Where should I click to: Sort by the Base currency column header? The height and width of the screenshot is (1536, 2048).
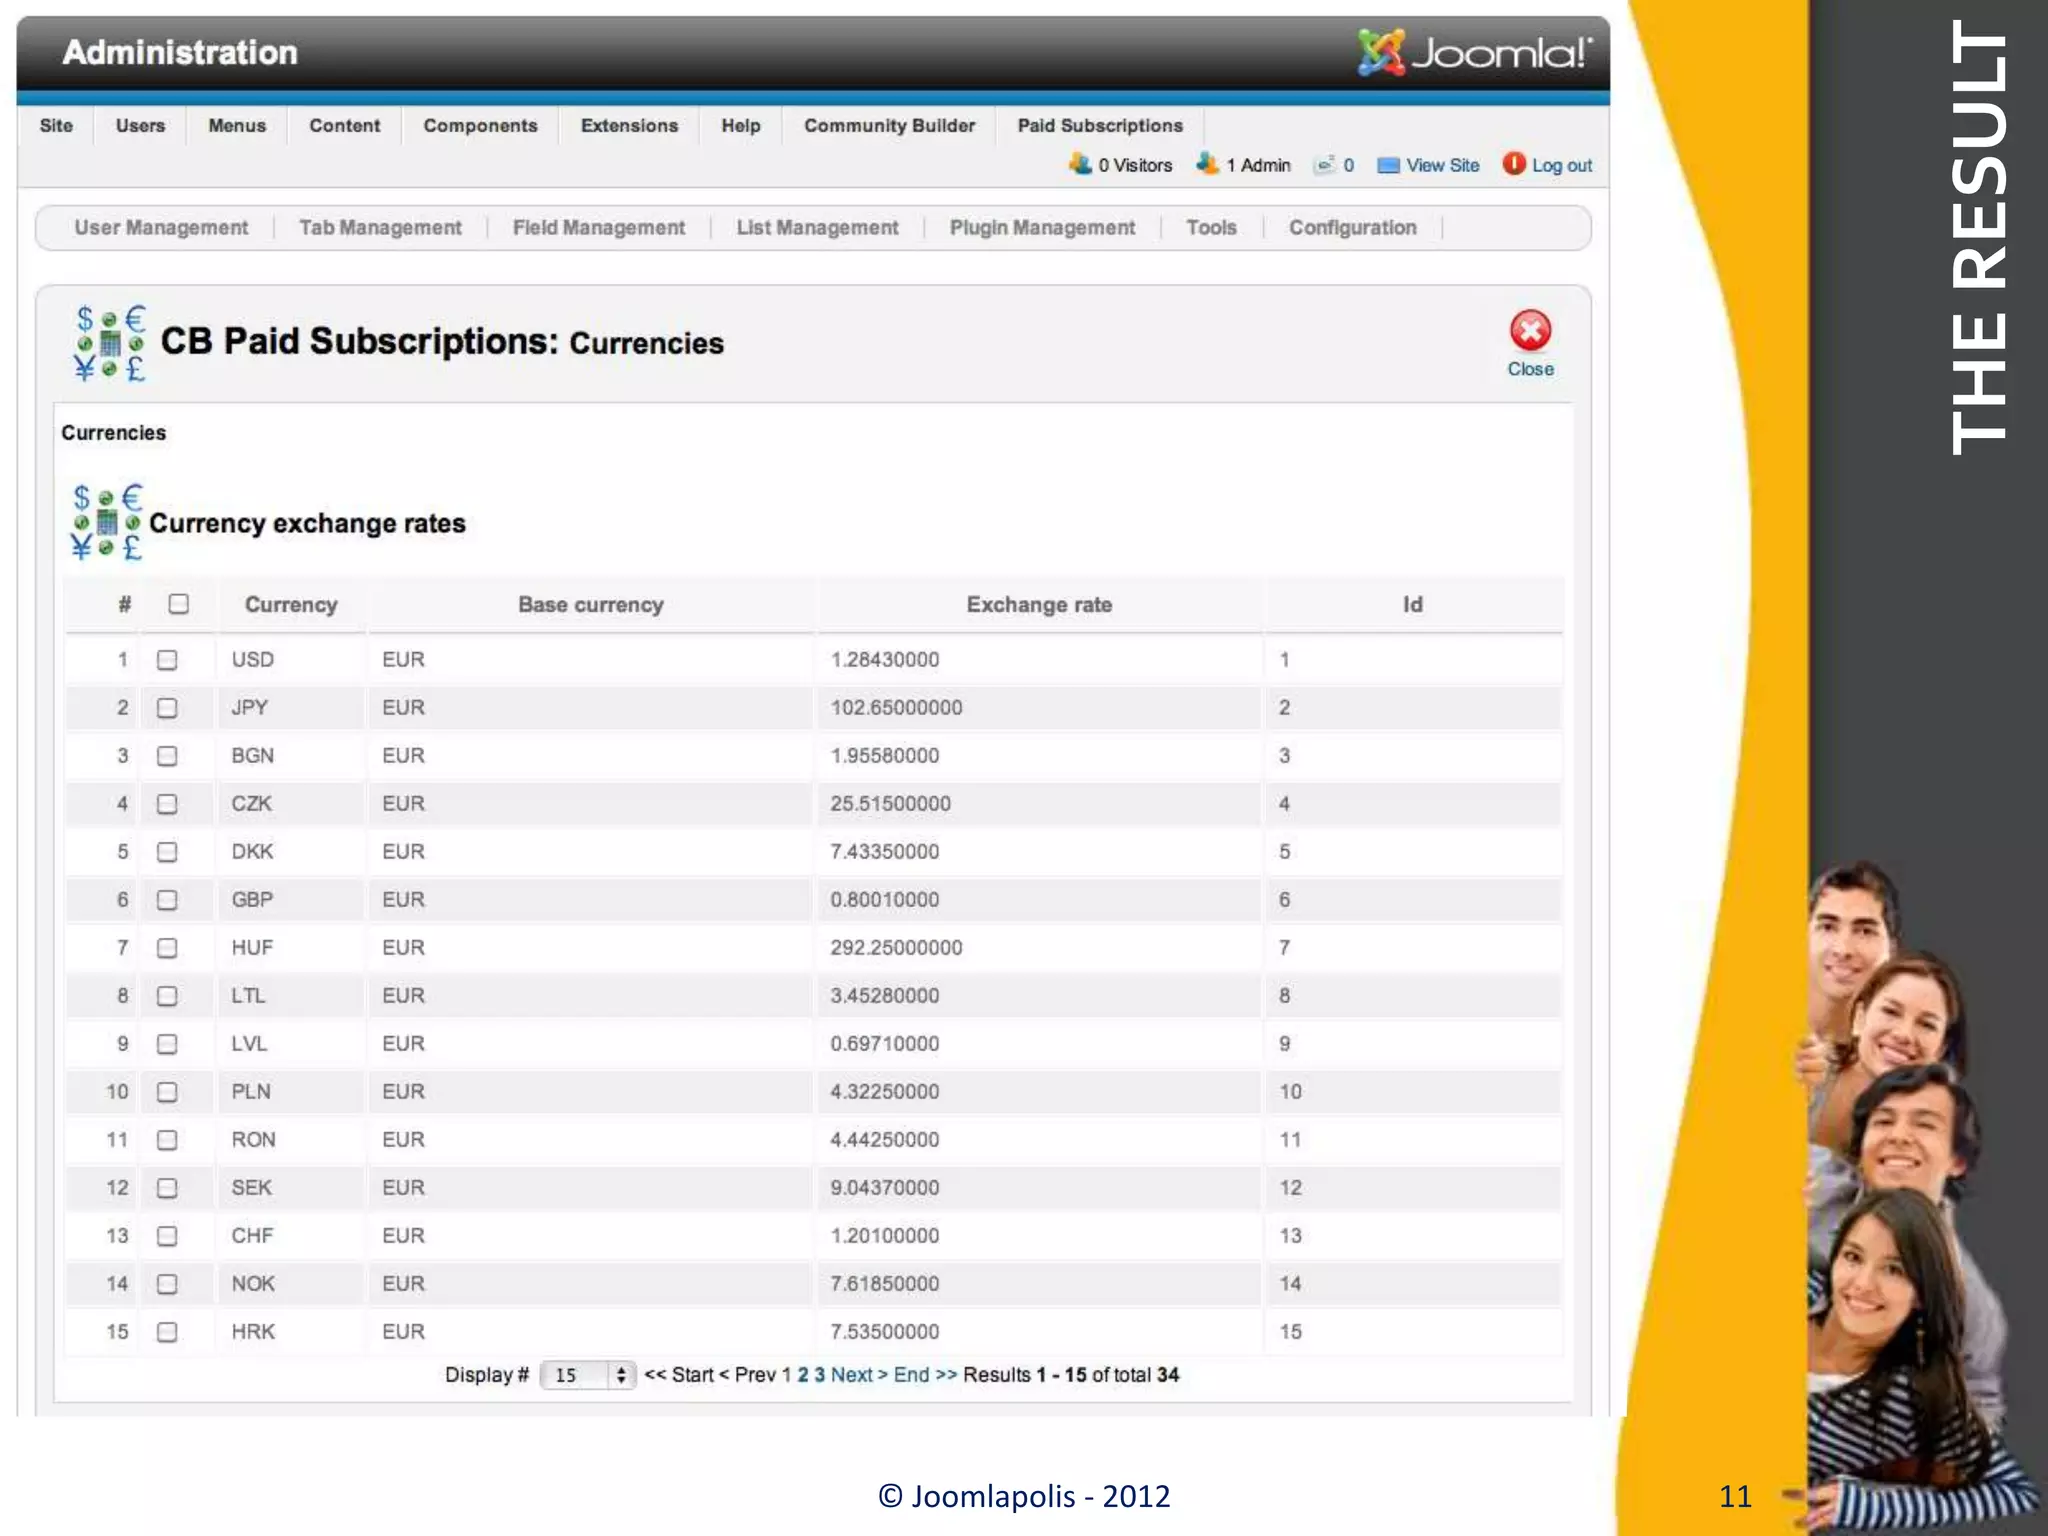pyautogui.click(x=590, y=605)
